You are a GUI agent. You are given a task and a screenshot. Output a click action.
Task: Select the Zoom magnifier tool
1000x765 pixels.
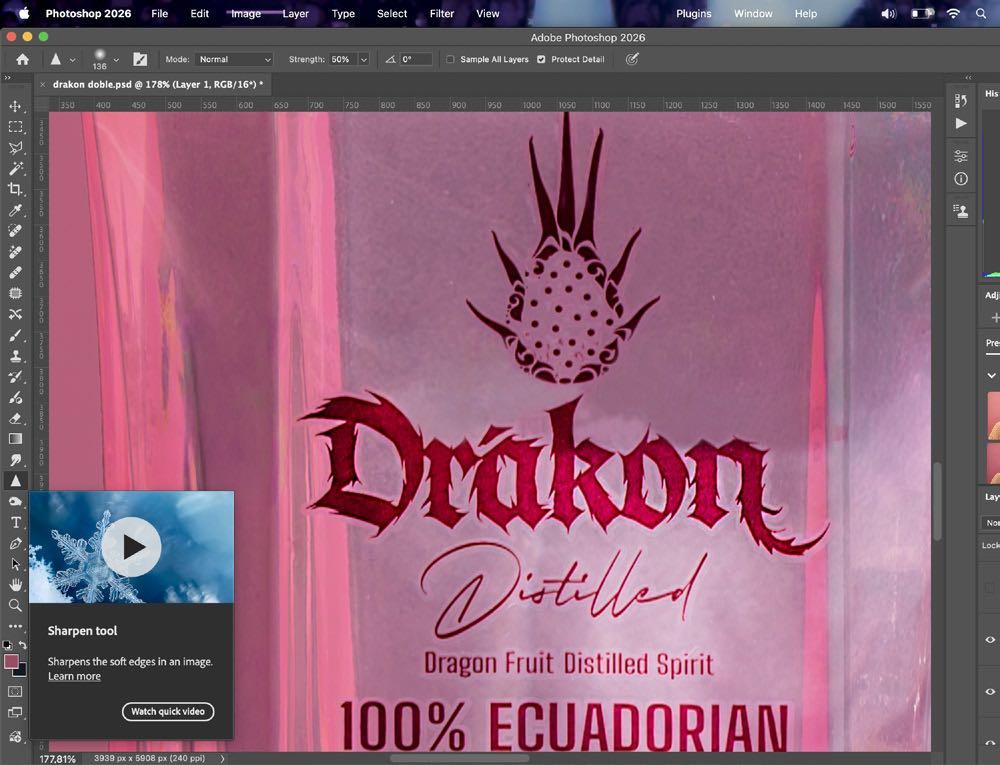coord(15,606)
